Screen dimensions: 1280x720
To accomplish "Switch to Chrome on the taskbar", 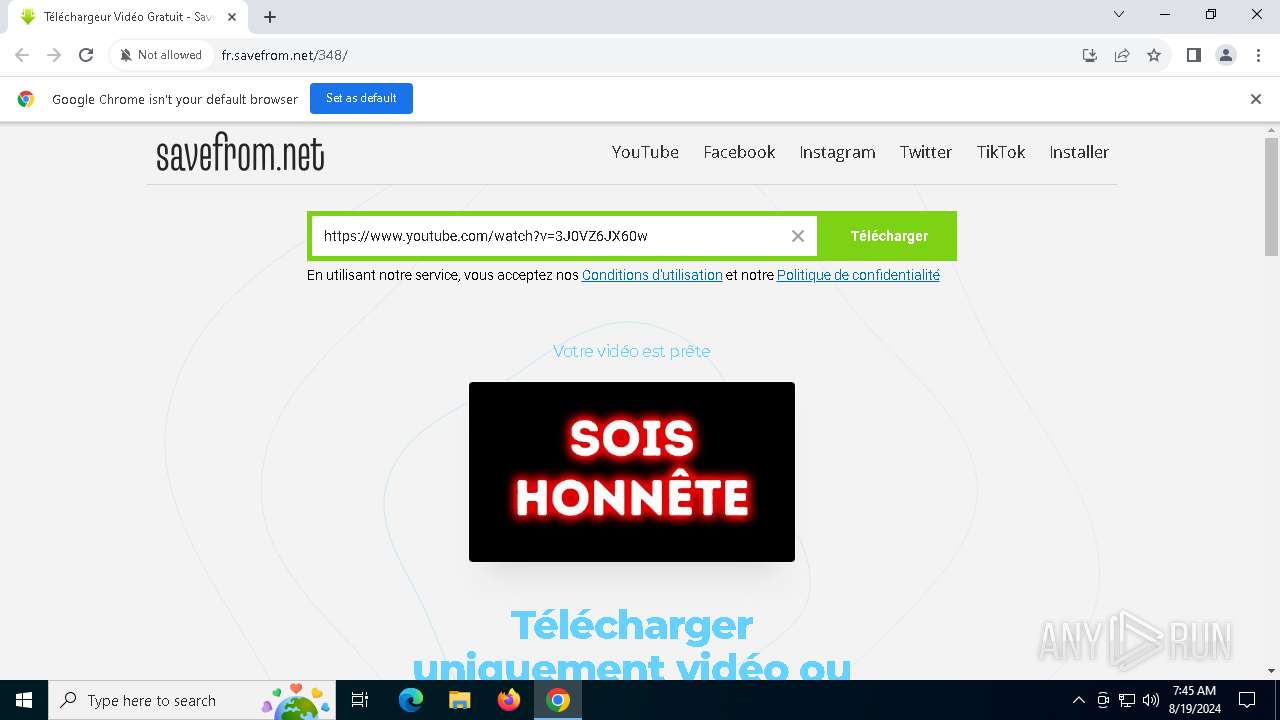I will click(558, 700).
